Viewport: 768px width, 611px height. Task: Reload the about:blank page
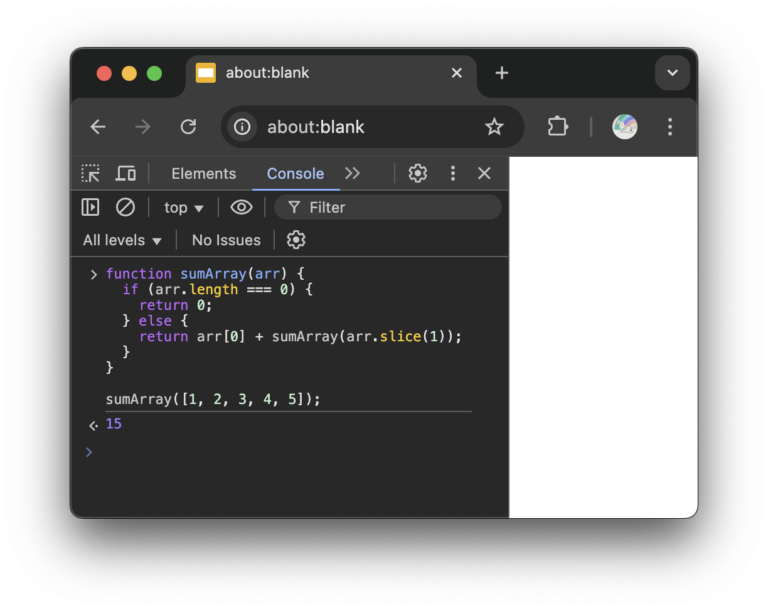(188, 127)
